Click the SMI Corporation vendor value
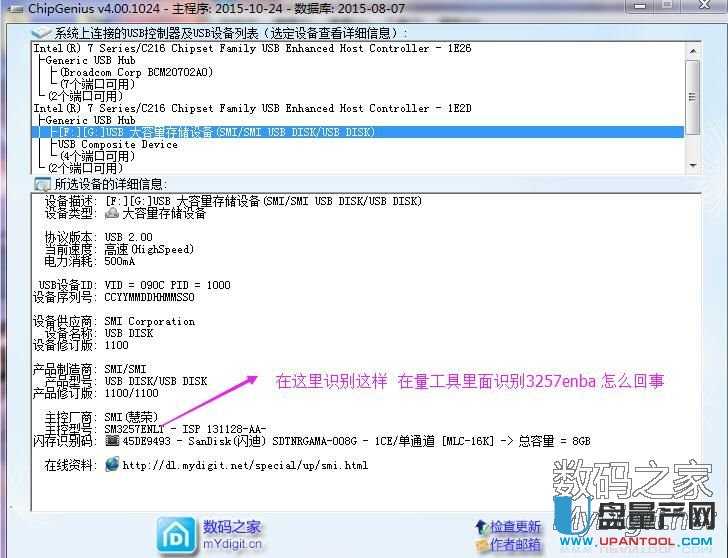The width and height of the screenshot is (728, 558). click(x=150, y=321)
